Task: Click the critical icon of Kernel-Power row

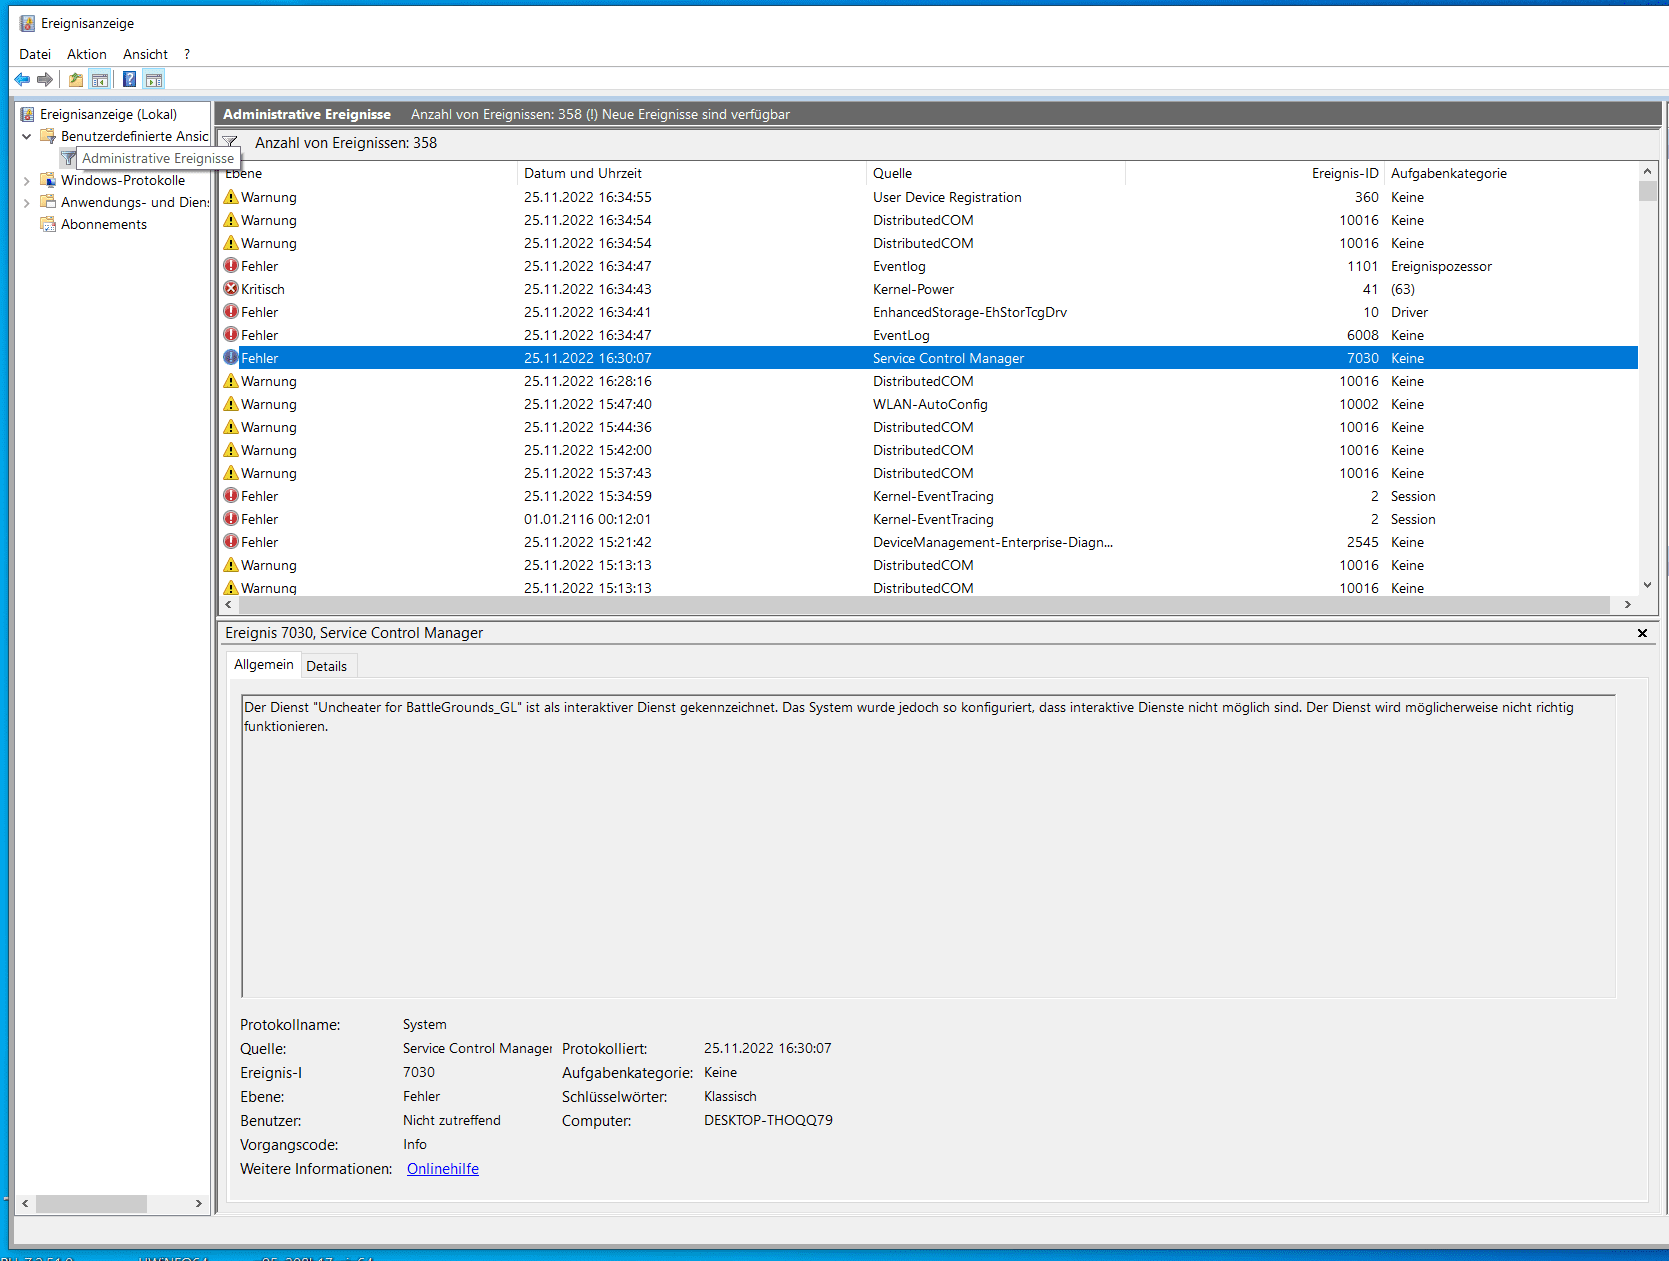Action: 231,289
